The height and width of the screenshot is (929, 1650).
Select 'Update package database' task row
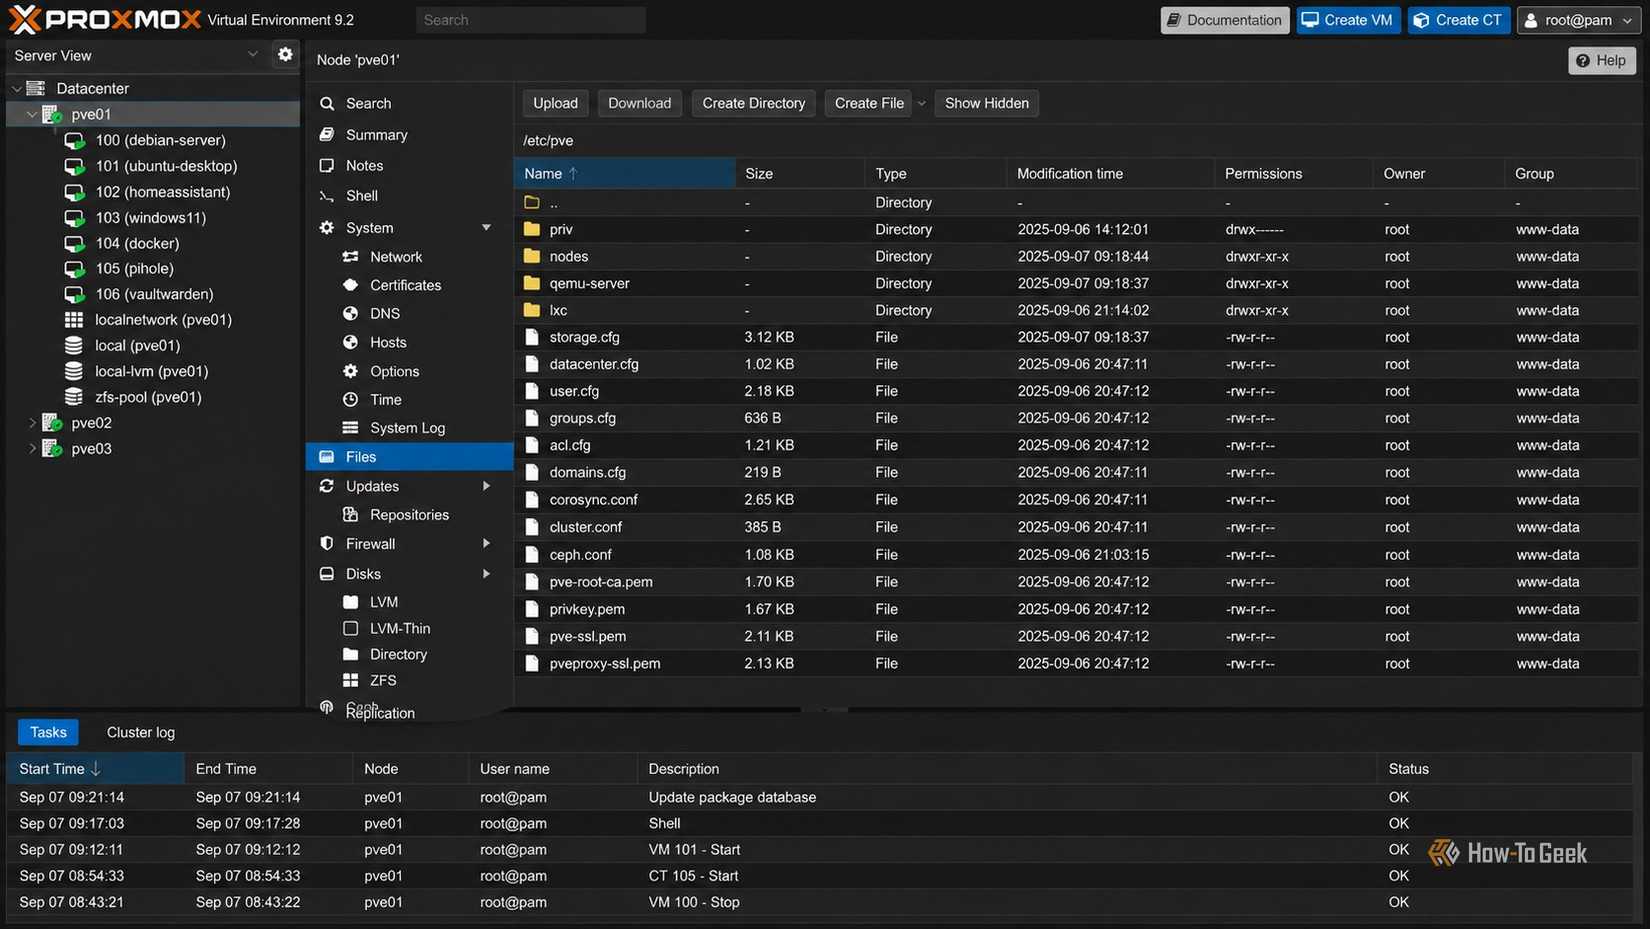click(x=820, y=798)
